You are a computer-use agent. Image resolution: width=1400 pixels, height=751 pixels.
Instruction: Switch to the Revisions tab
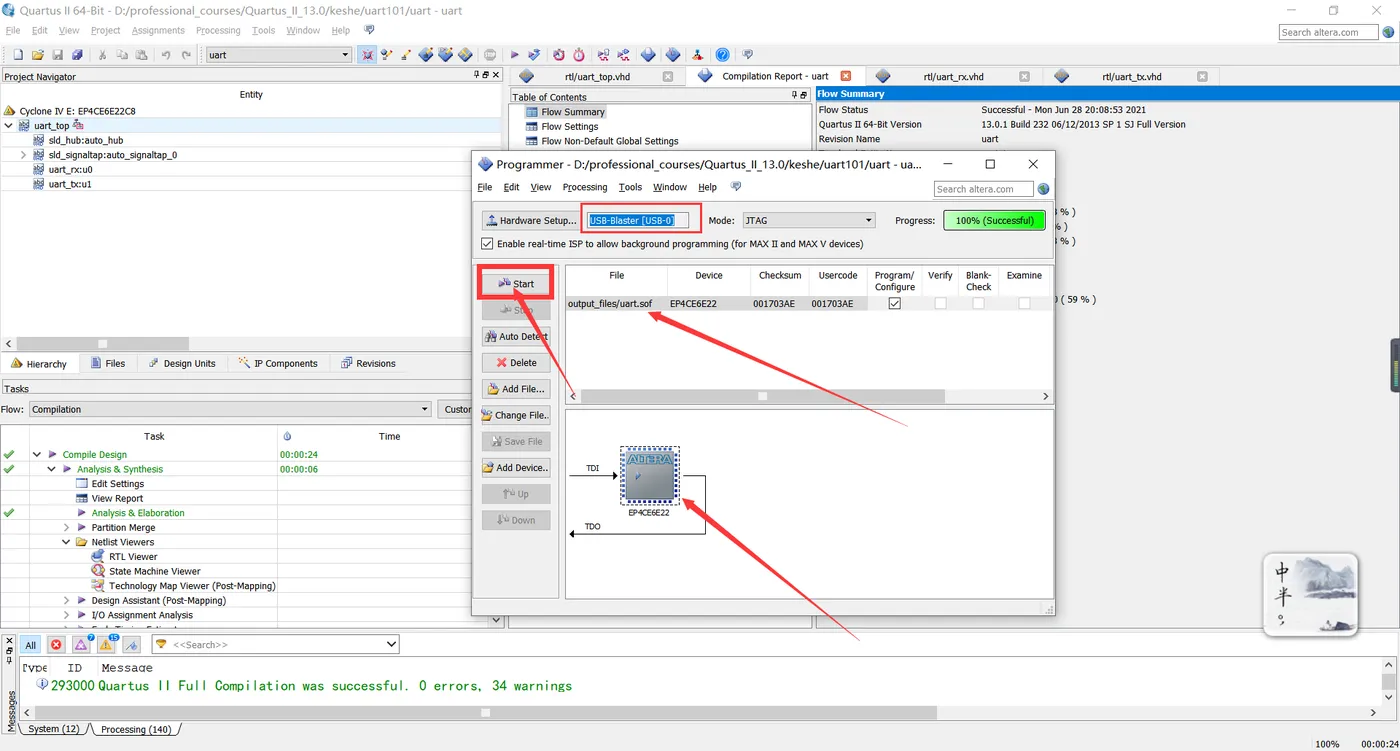click(368, 363)
